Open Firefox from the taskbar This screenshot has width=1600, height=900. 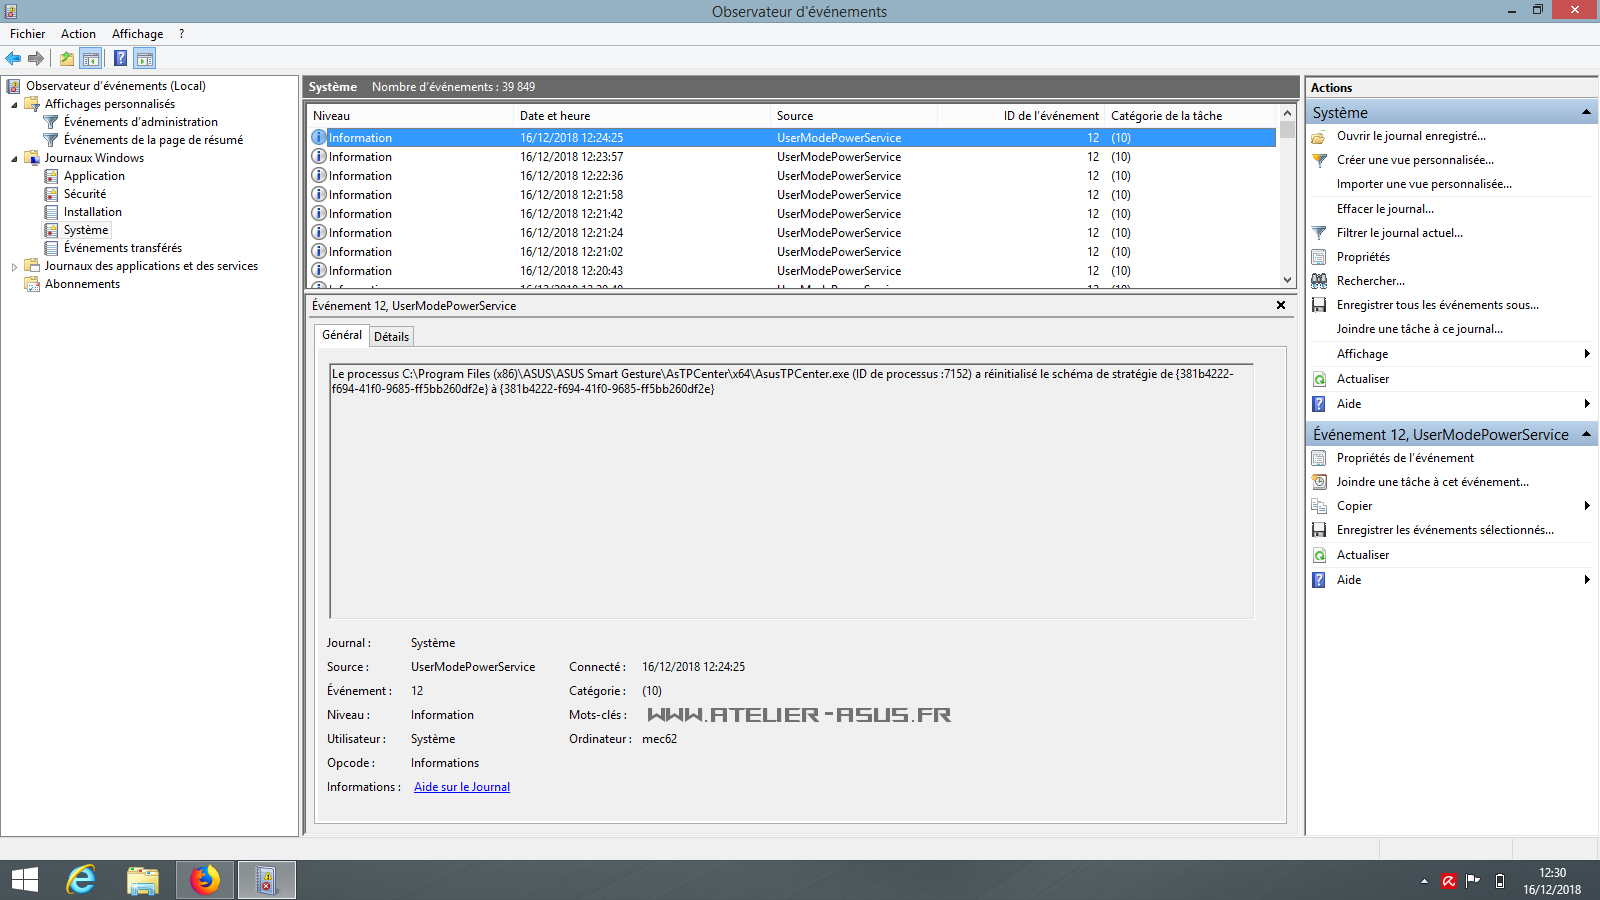click(205, 880)
